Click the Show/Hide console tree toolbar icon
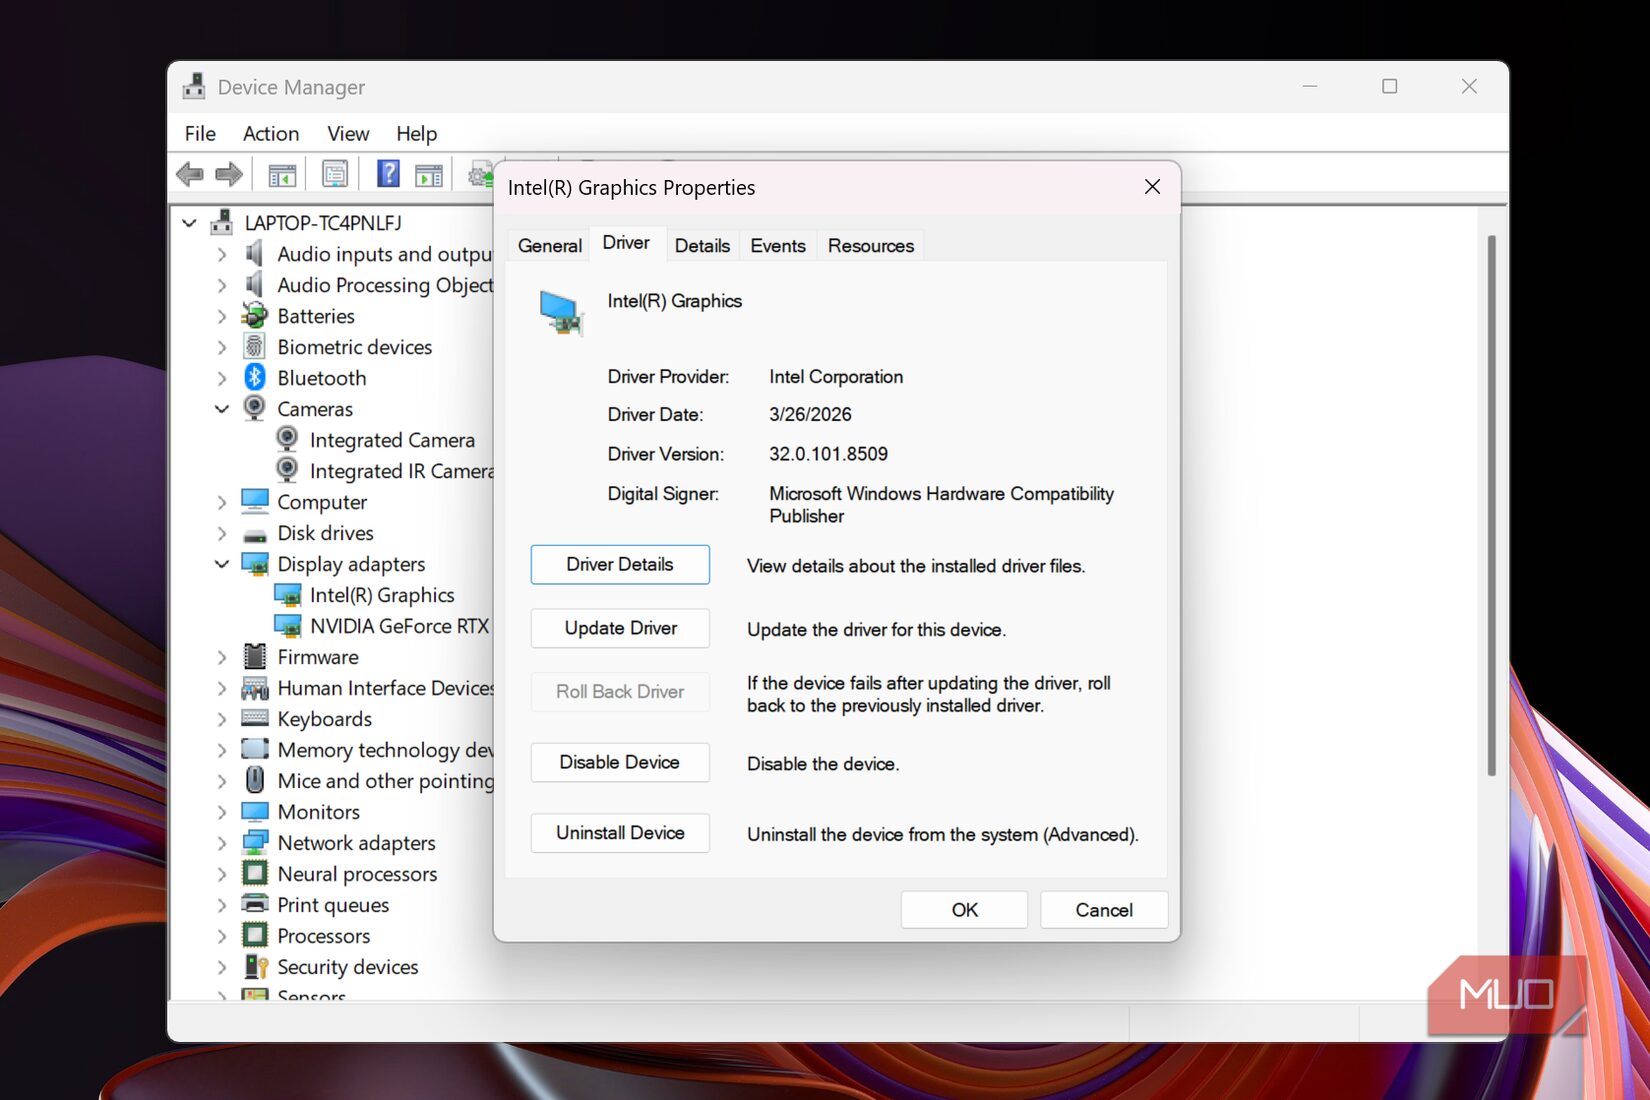This screenshot has width=1650, height=1100. (x=282, y=175)
